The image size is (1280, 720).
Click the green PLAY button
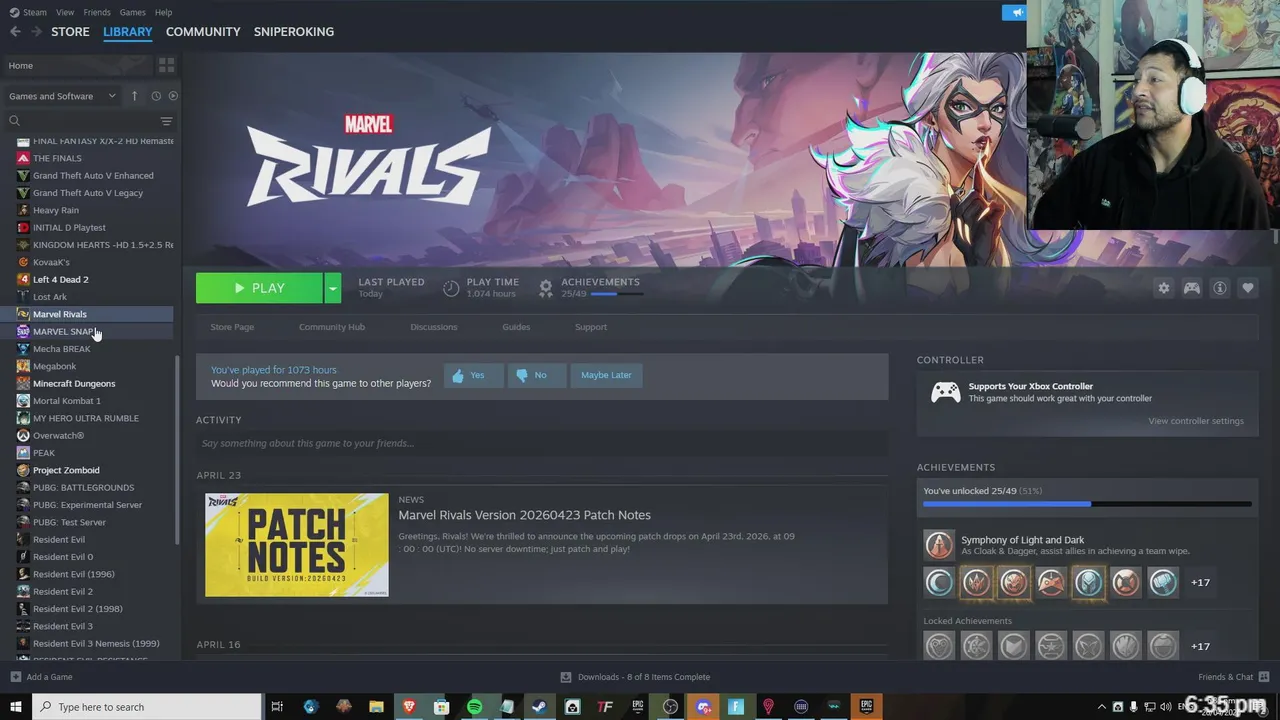pyautogui.click(x=259, y=288)
